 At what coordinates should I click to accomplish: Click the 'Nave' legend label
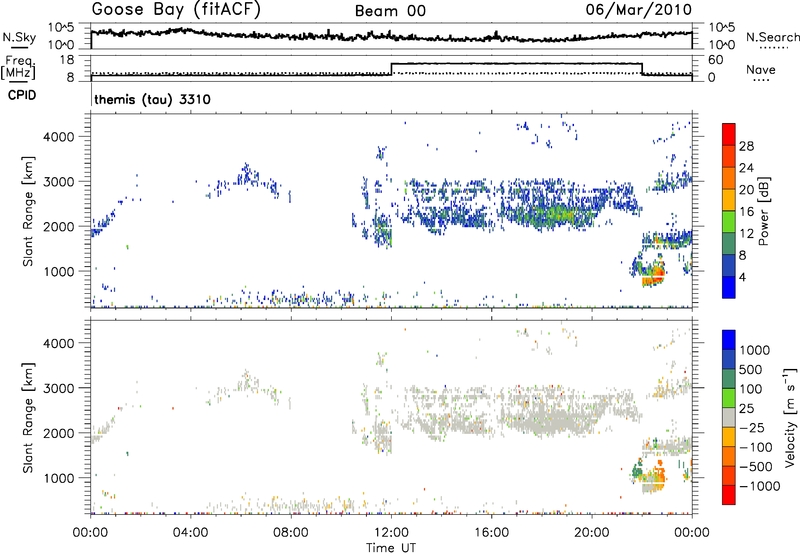(x=761, y=69)
